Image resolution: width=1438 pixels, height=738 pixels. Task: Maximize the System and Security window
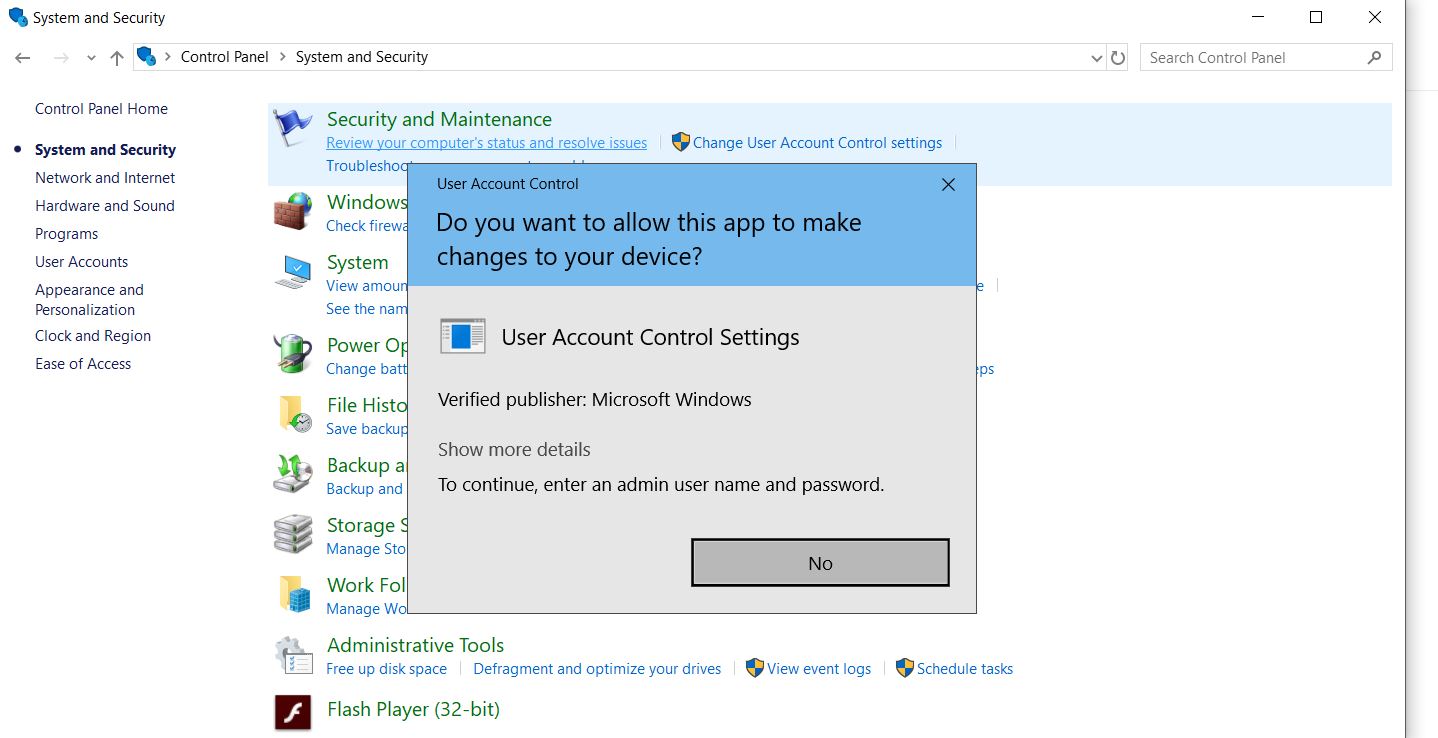coord(1316,17)
